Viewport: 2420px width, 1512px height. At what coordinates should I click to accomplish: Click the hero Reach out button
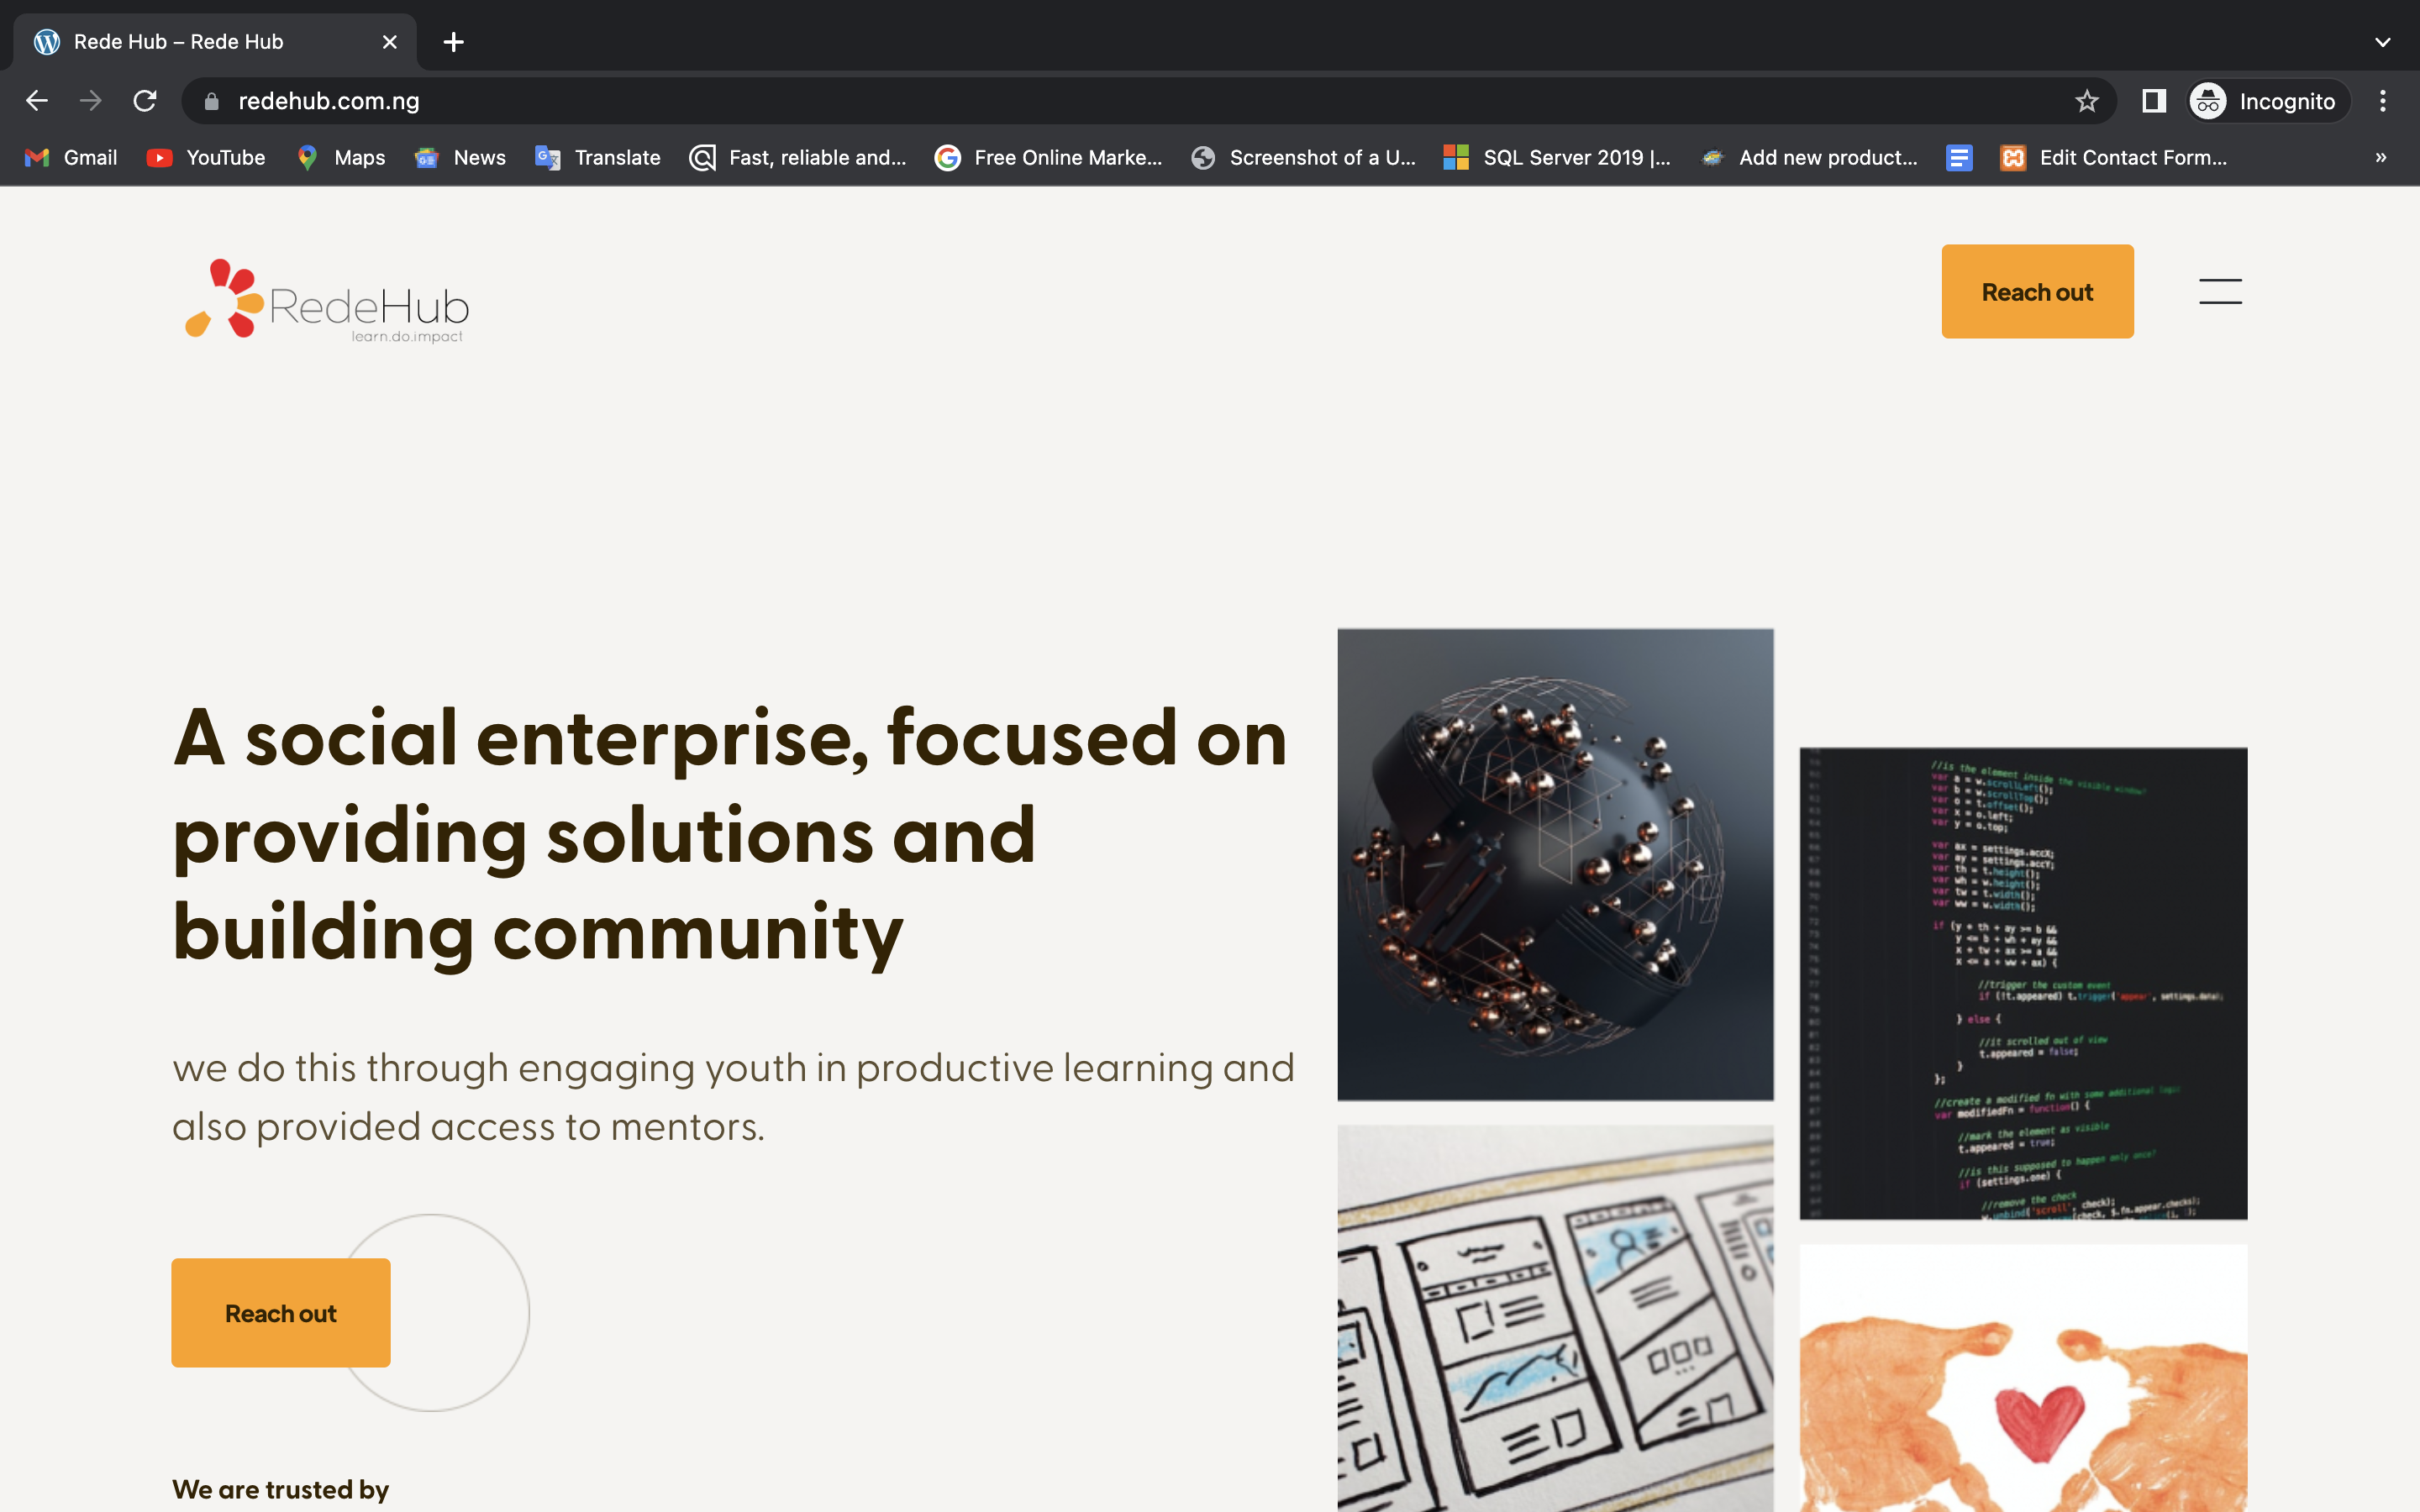[281, 1312]
